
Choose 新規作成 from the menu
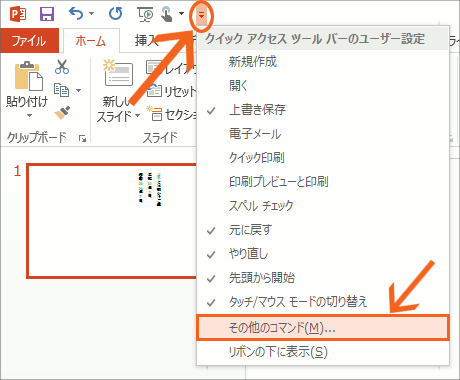tap(323, 62)
